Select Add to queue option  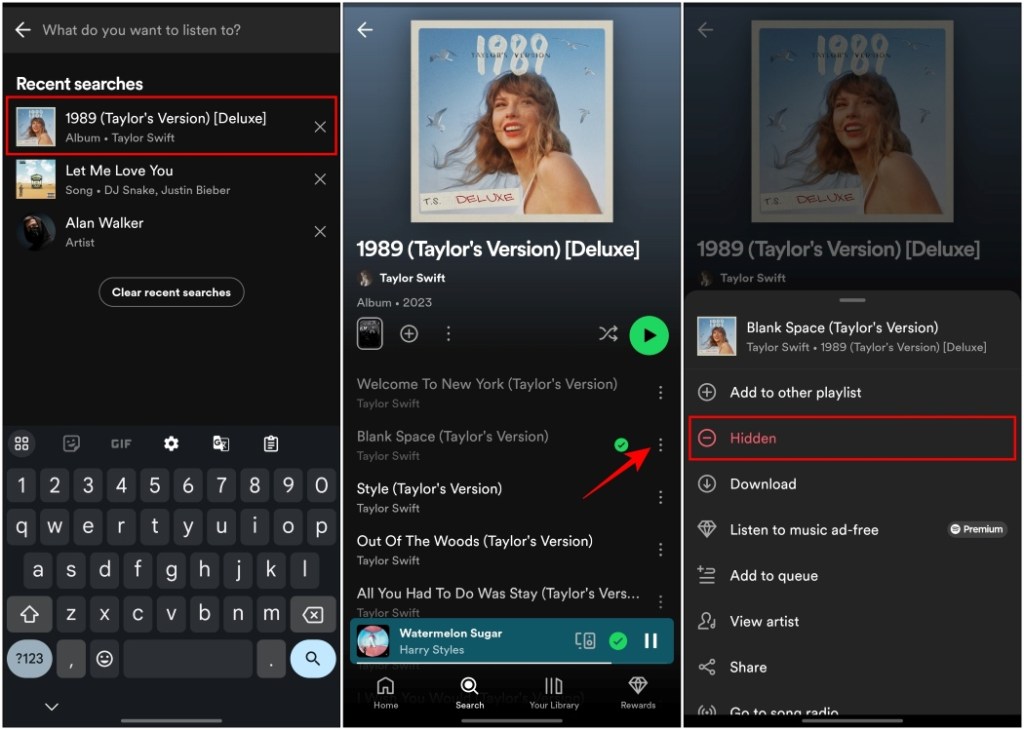[852, 575]
